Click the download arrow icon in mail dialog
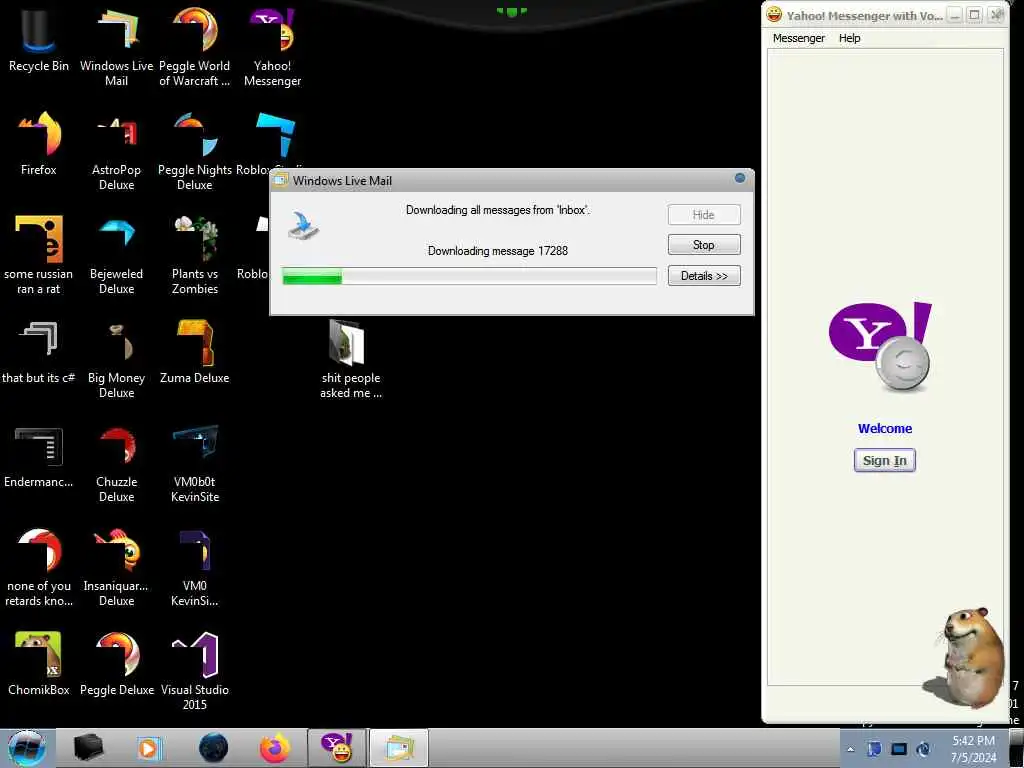 303,225
